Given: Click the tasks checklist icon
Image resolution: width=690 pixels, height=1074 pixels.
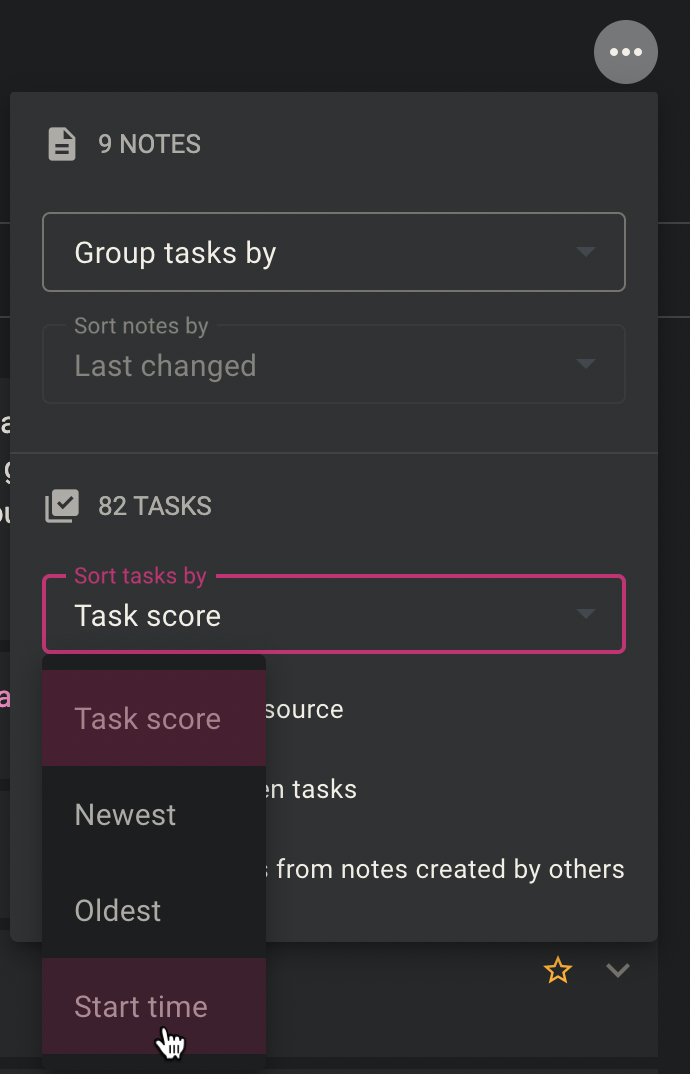Looking at the screenshot, I should click(x=62, y=506).
